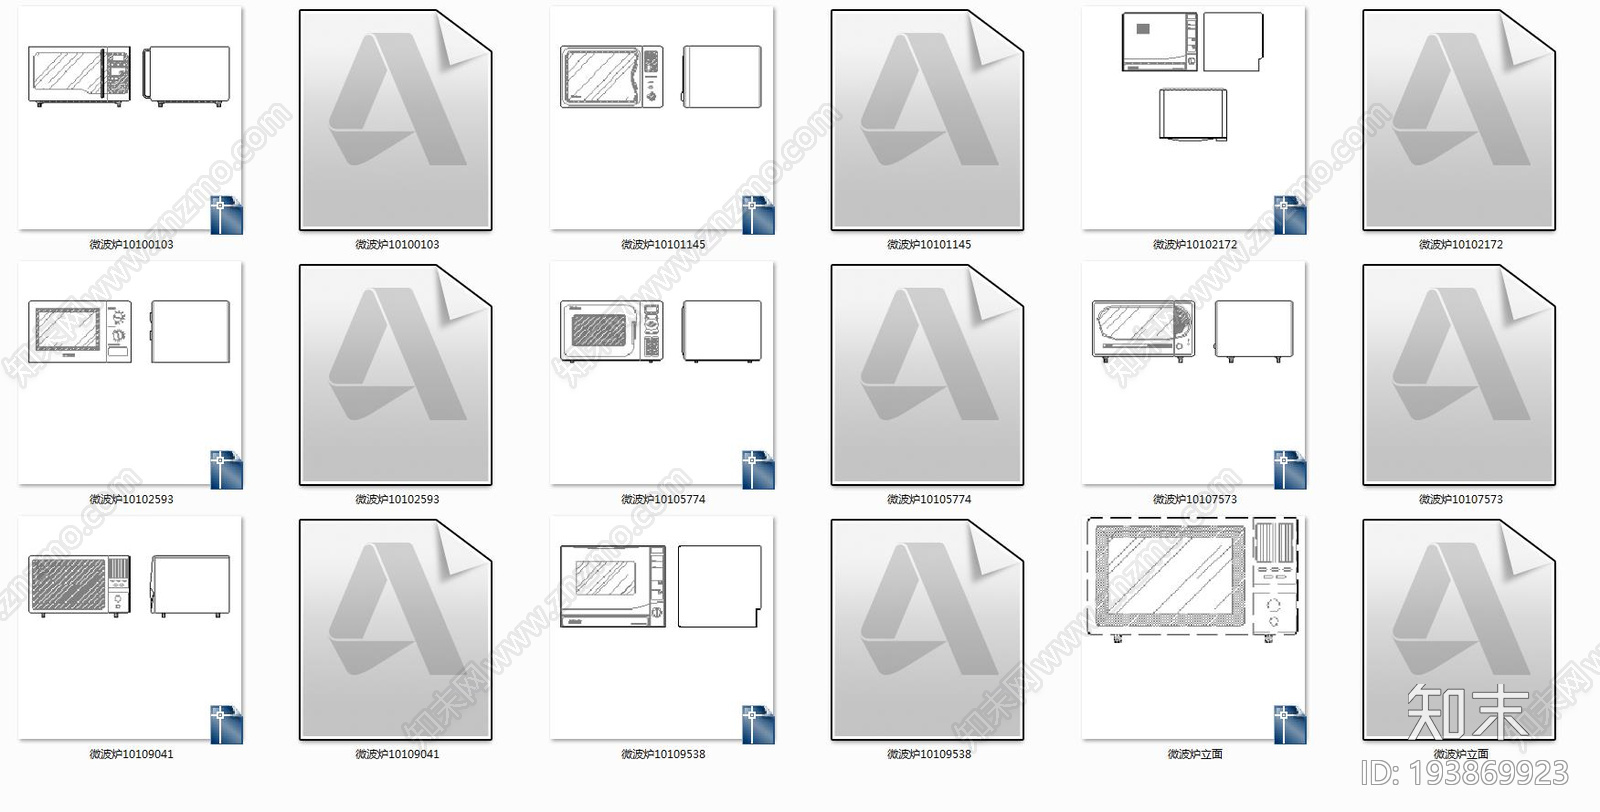Viewport: 1600px width, 812px height.
Task: Click the 微波炉10102172 label under the drawing preview
Action: pyautogui.click(x=1195, y=244)
